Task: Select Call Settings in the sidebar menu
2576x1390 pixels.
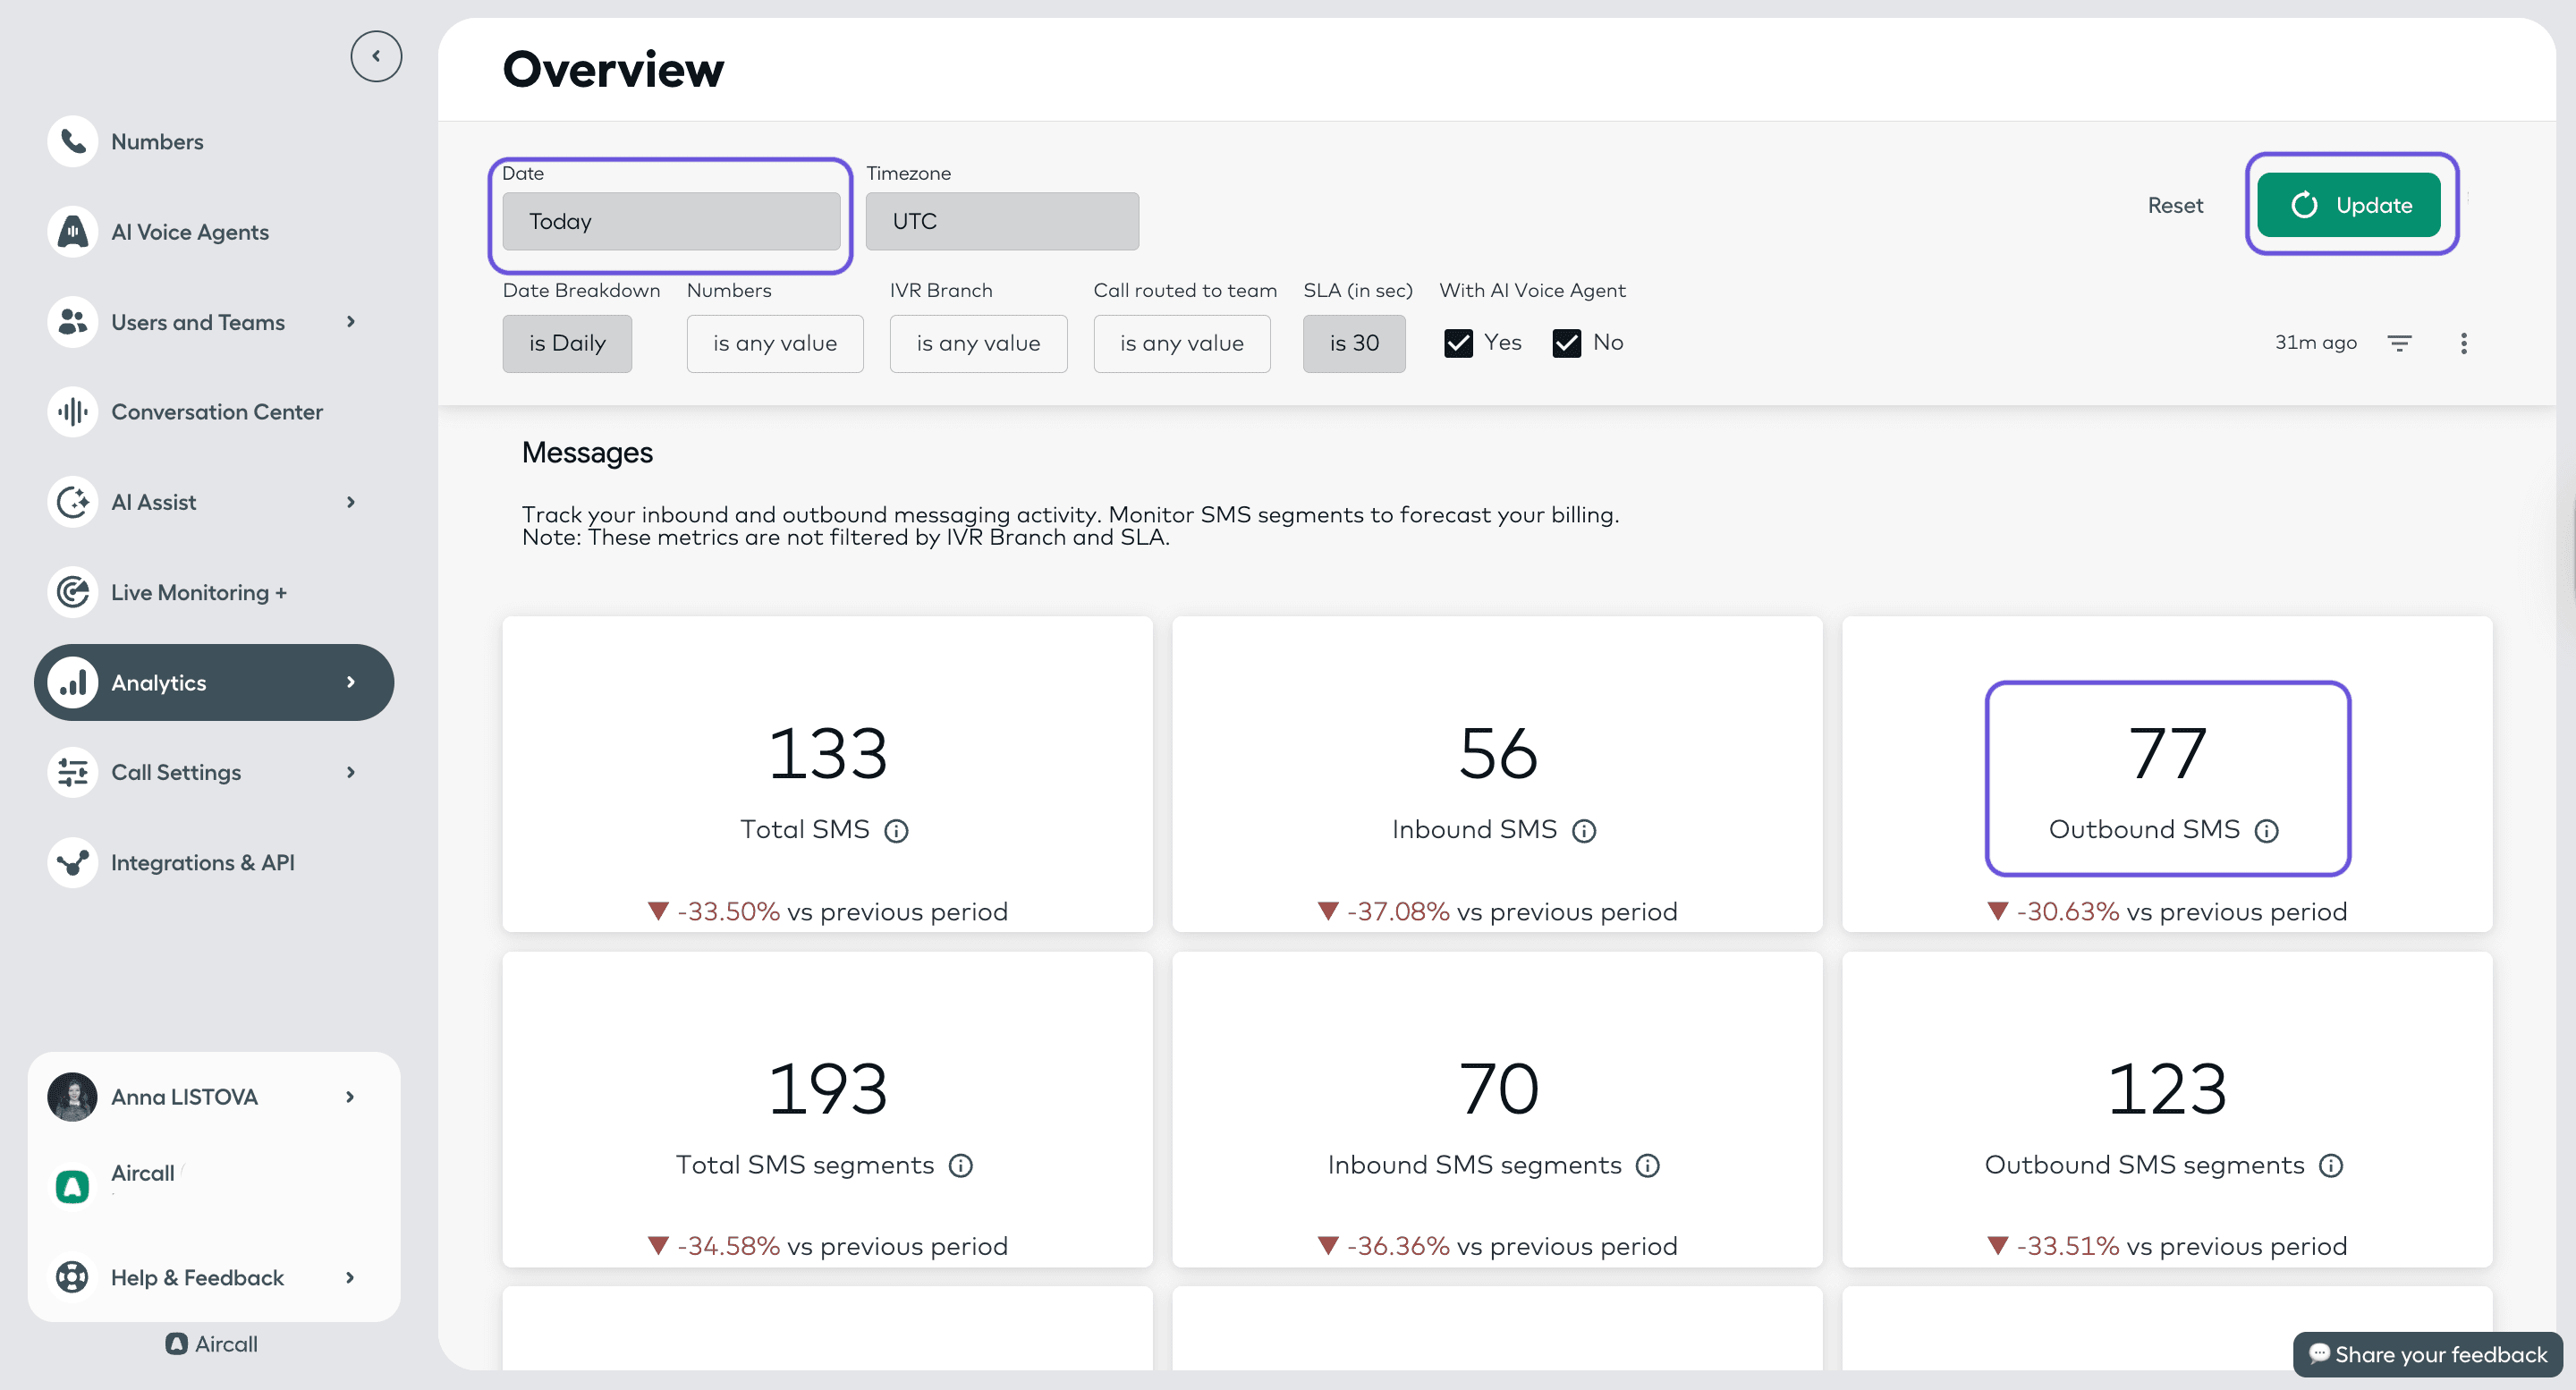Action: [x=176, y=772]
